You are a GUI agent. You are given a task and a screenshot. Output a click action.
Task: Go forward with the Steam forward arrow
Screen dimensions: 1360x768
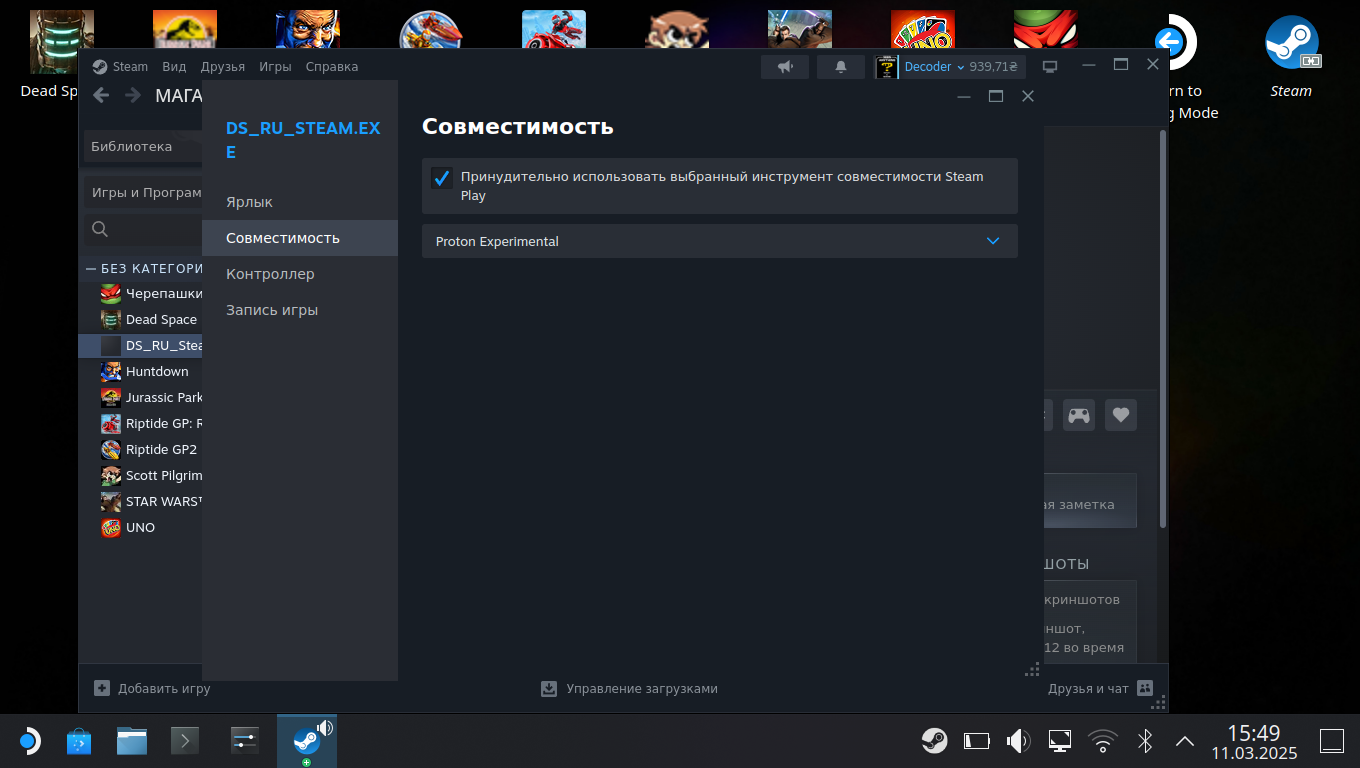click(133, 95)
